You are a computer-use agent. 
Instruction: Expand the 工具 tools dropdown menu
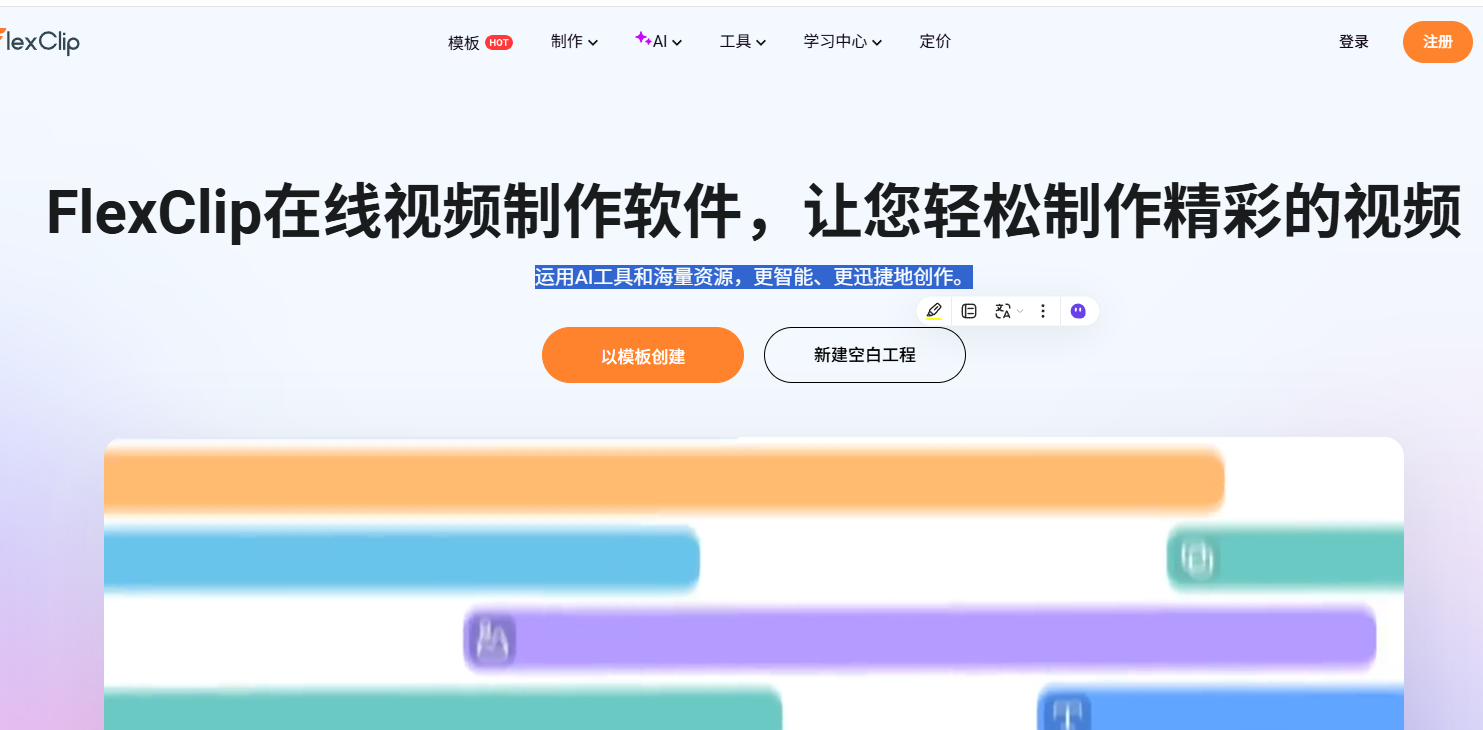(743, 42)
